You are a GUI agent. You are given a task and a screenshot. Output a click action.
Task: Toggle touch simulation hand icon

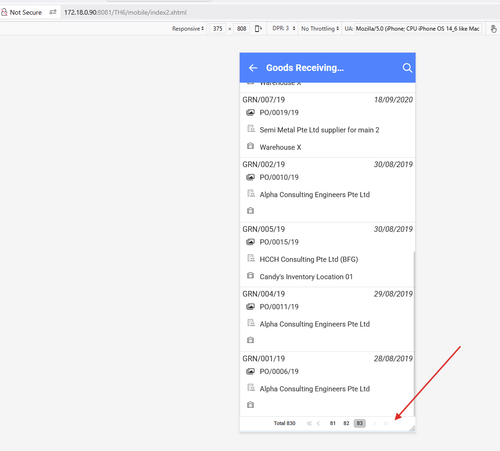click(x=494, y=29)
